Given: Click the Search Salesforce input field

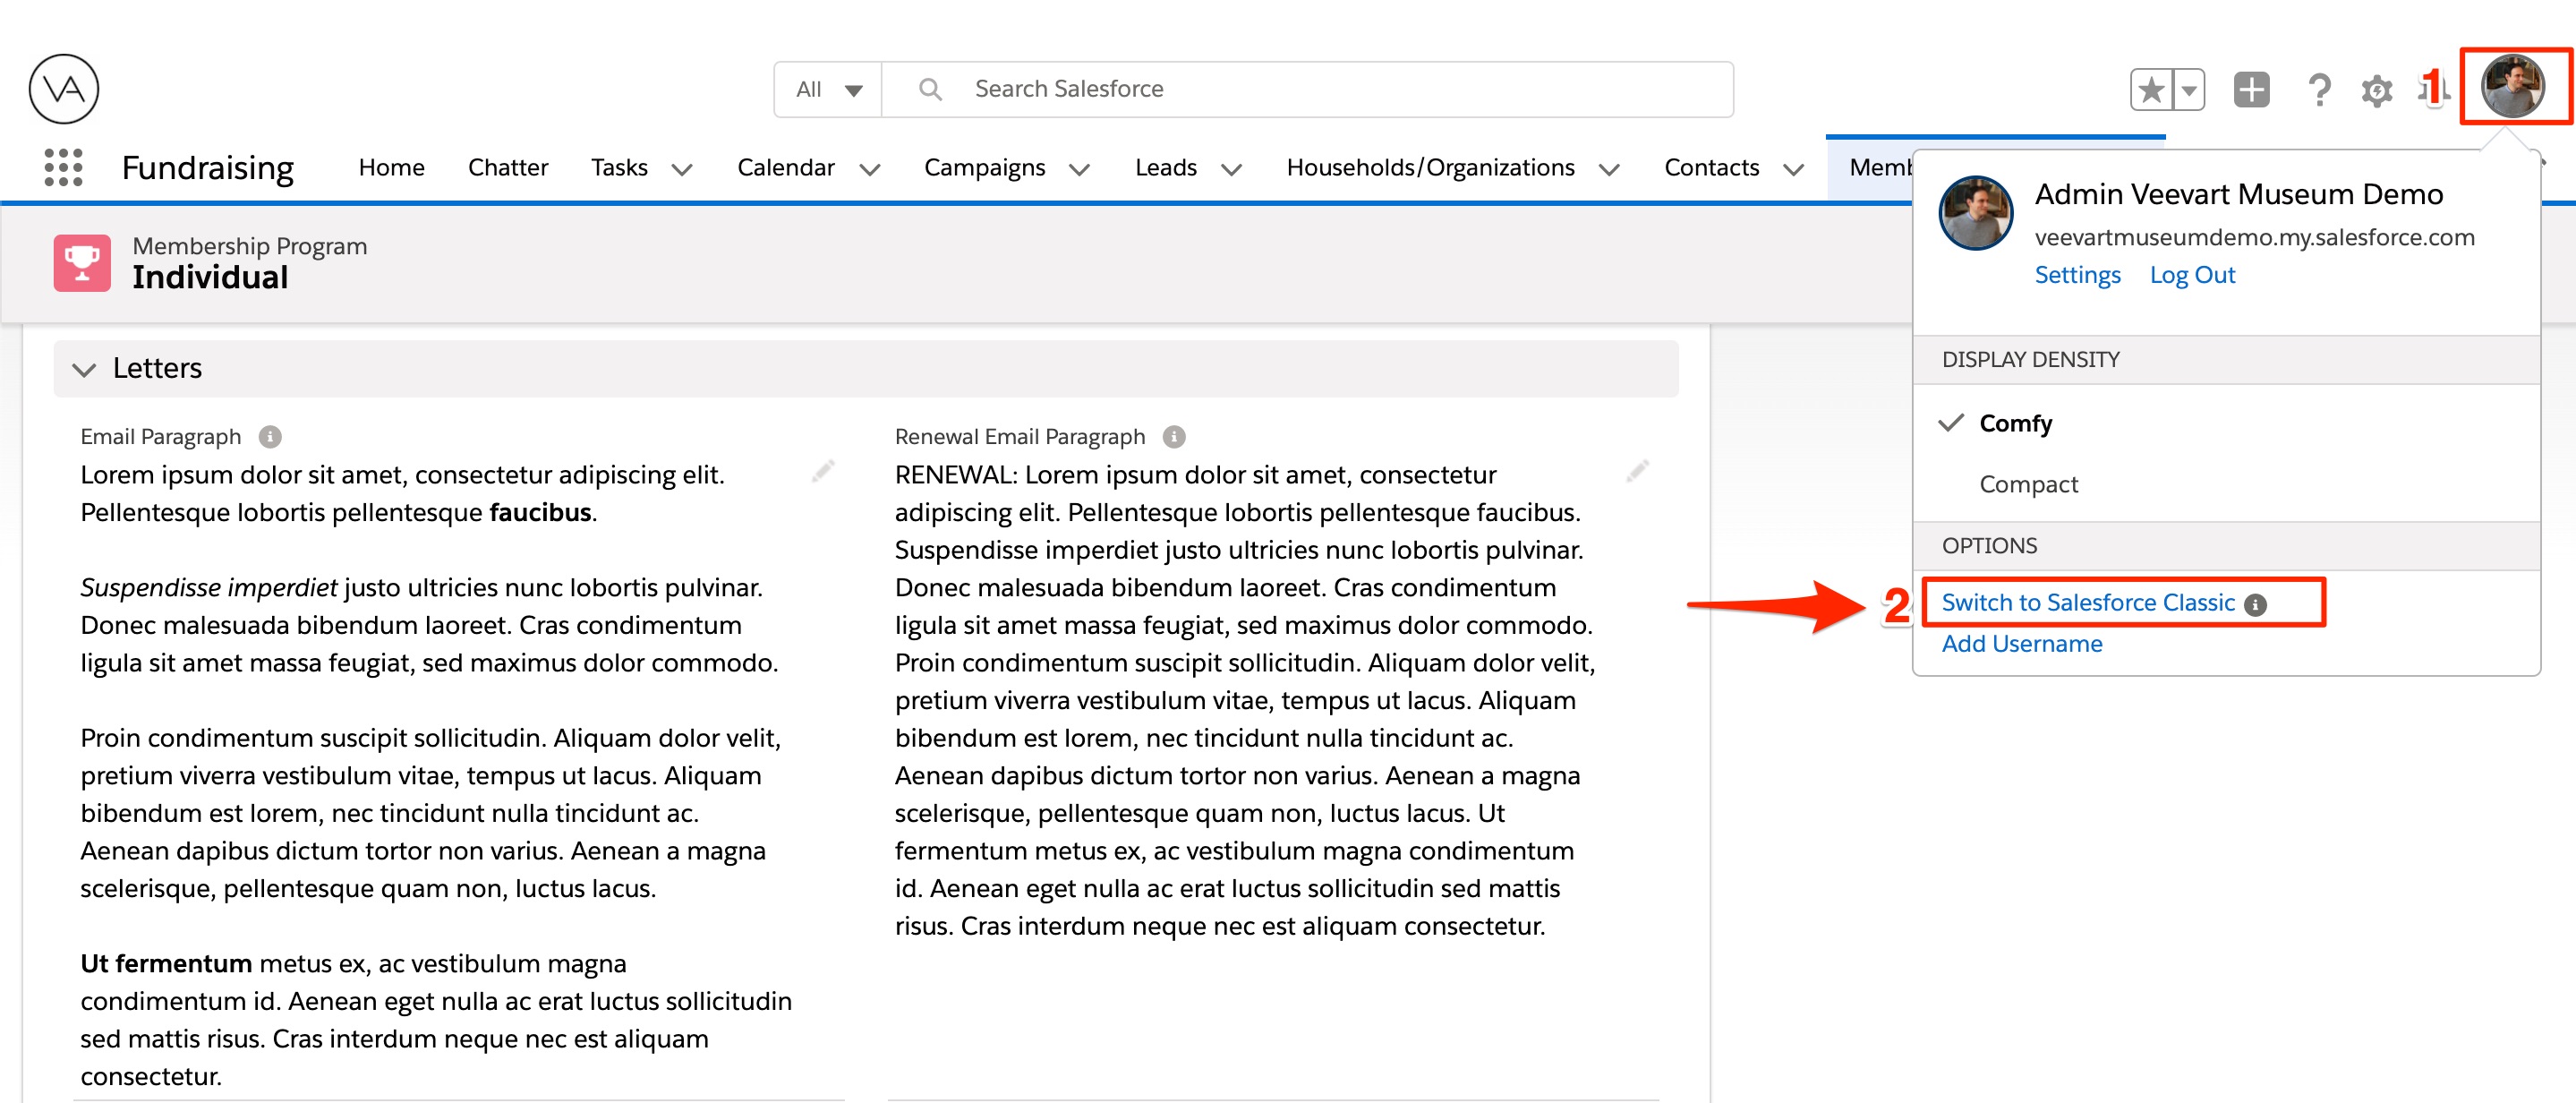Looking at the screenshot, I should tap(1200, 89).
